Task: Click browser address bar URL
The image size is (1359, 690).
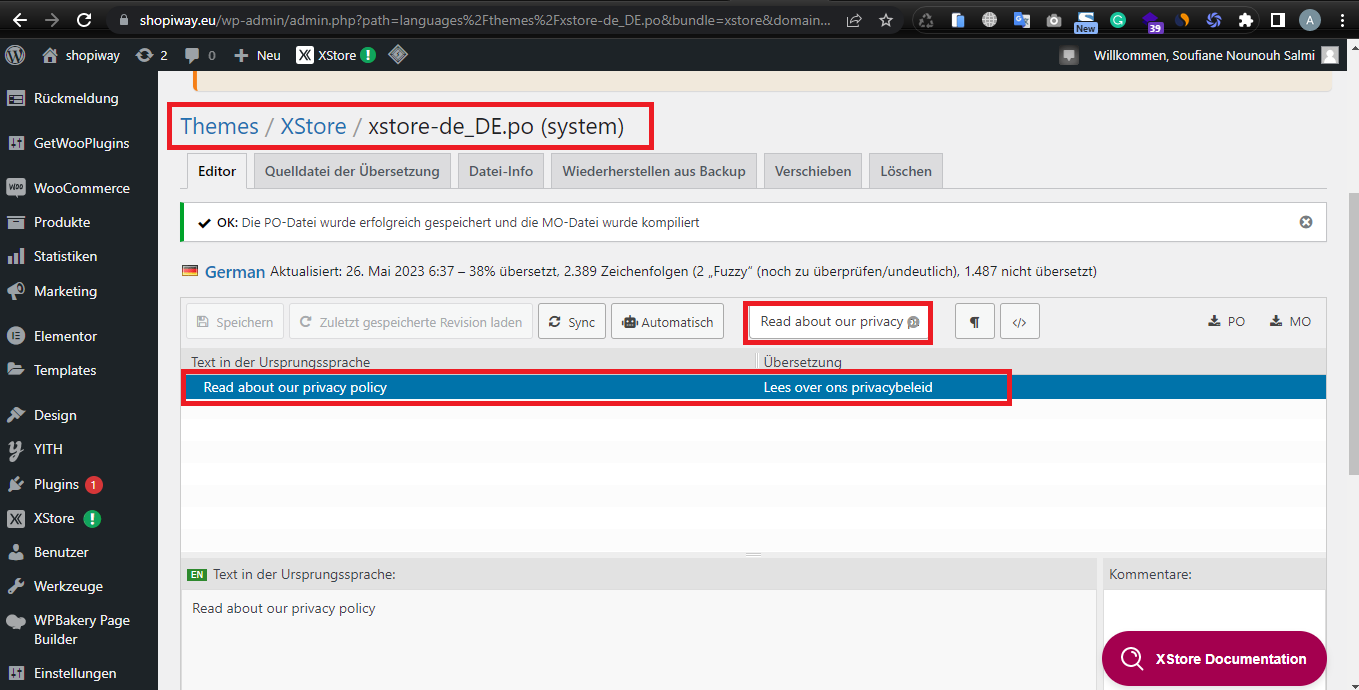Action: coord(485,20)
